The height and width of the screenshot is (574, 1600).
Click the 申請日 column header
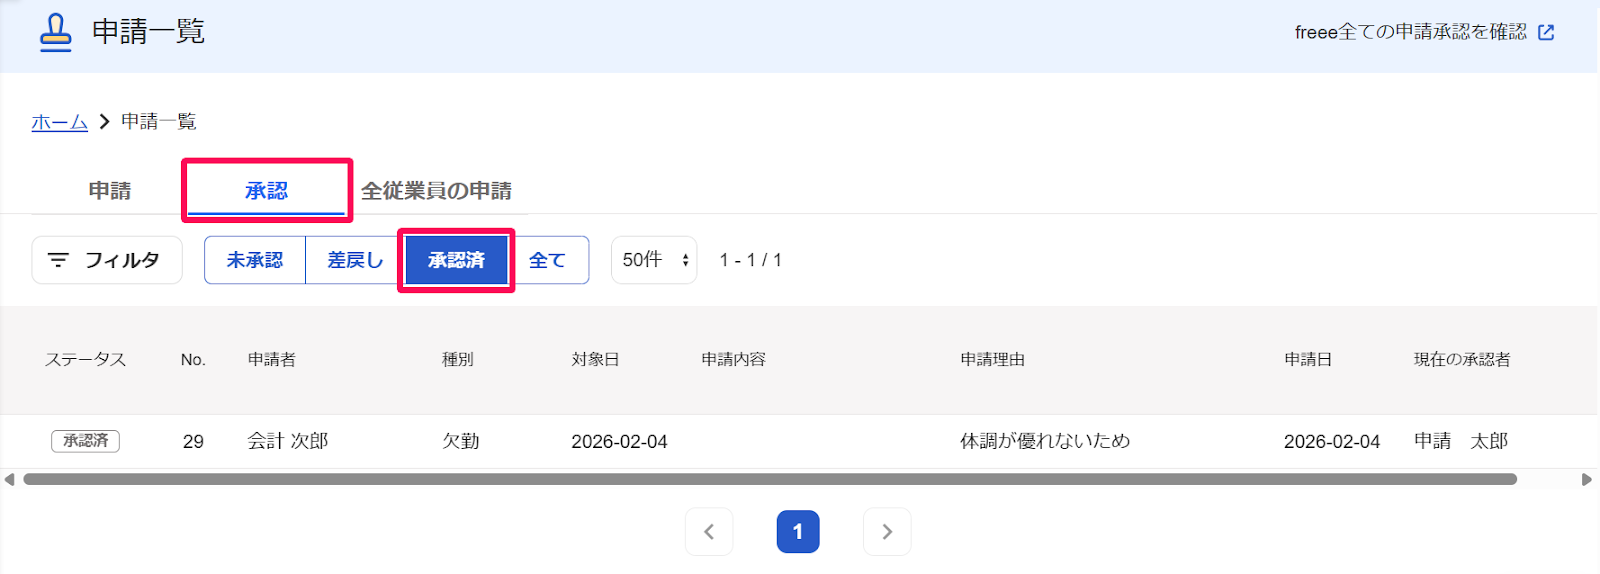(1308, 359)
